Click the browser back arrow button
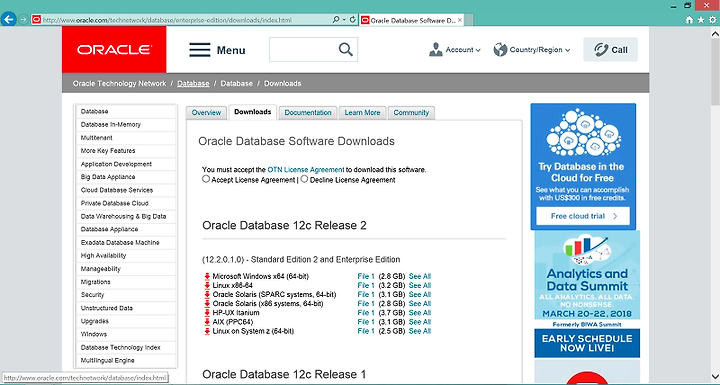The image size is (720, 385). (x=9, y=19)
